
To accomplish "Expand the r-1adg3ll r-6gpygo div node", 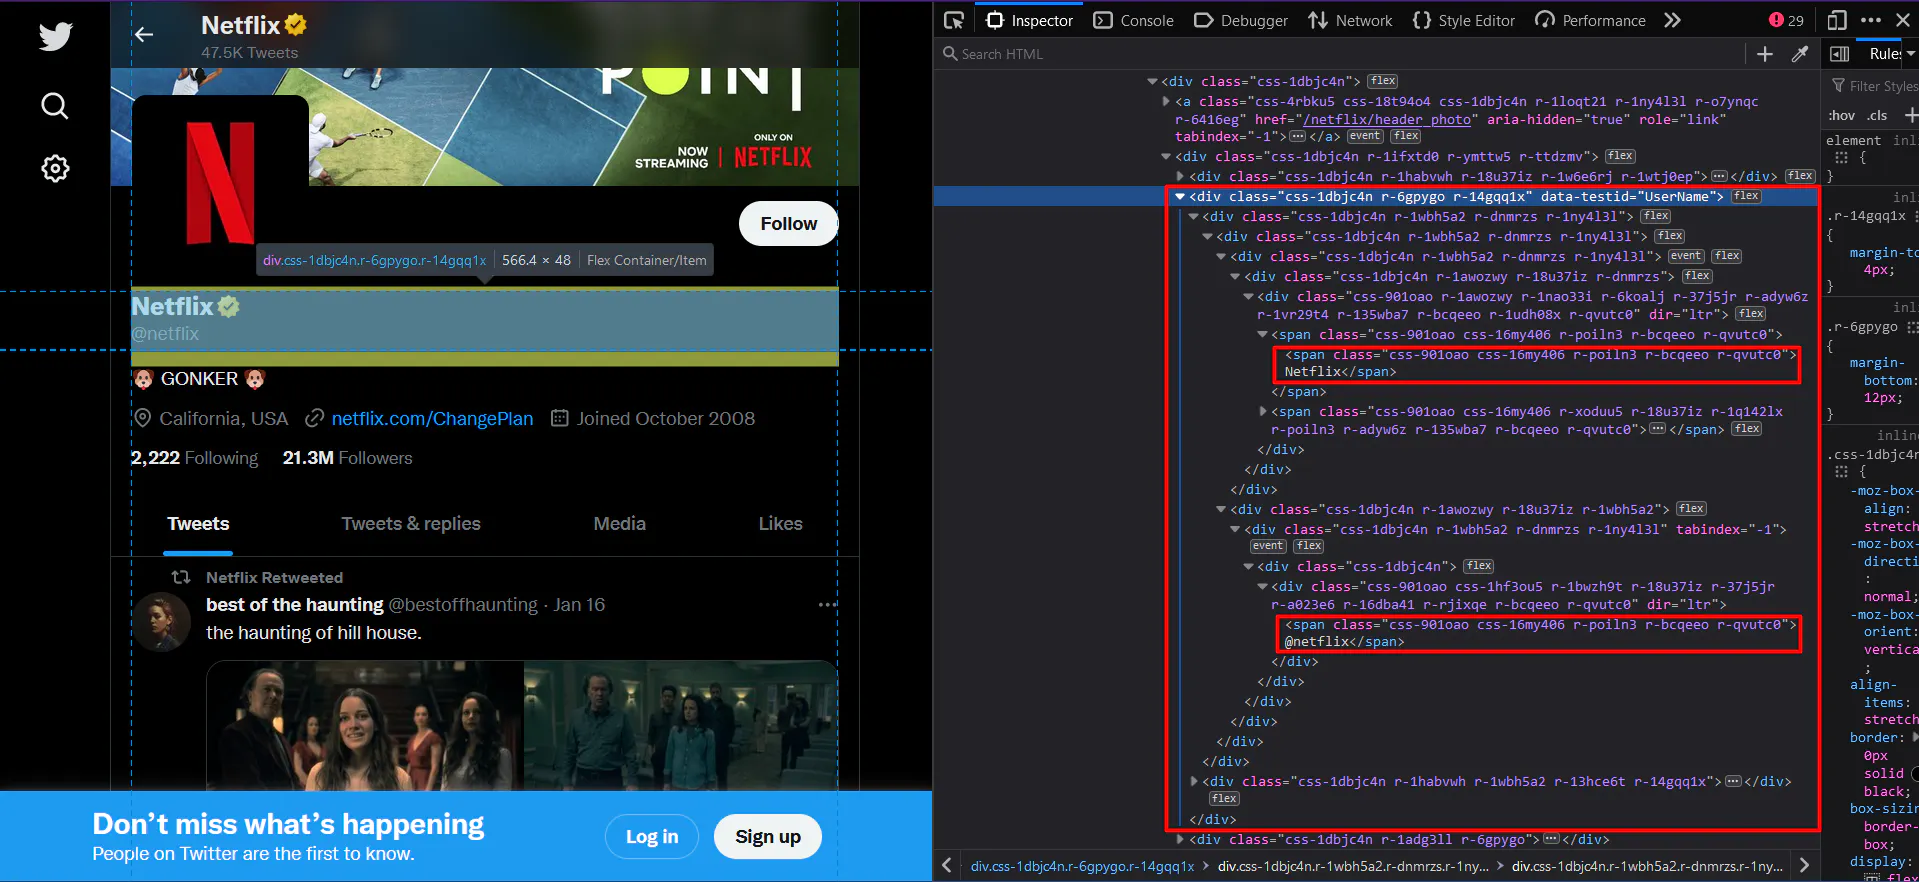I will pyautogui.click(x=1180, y=839).
